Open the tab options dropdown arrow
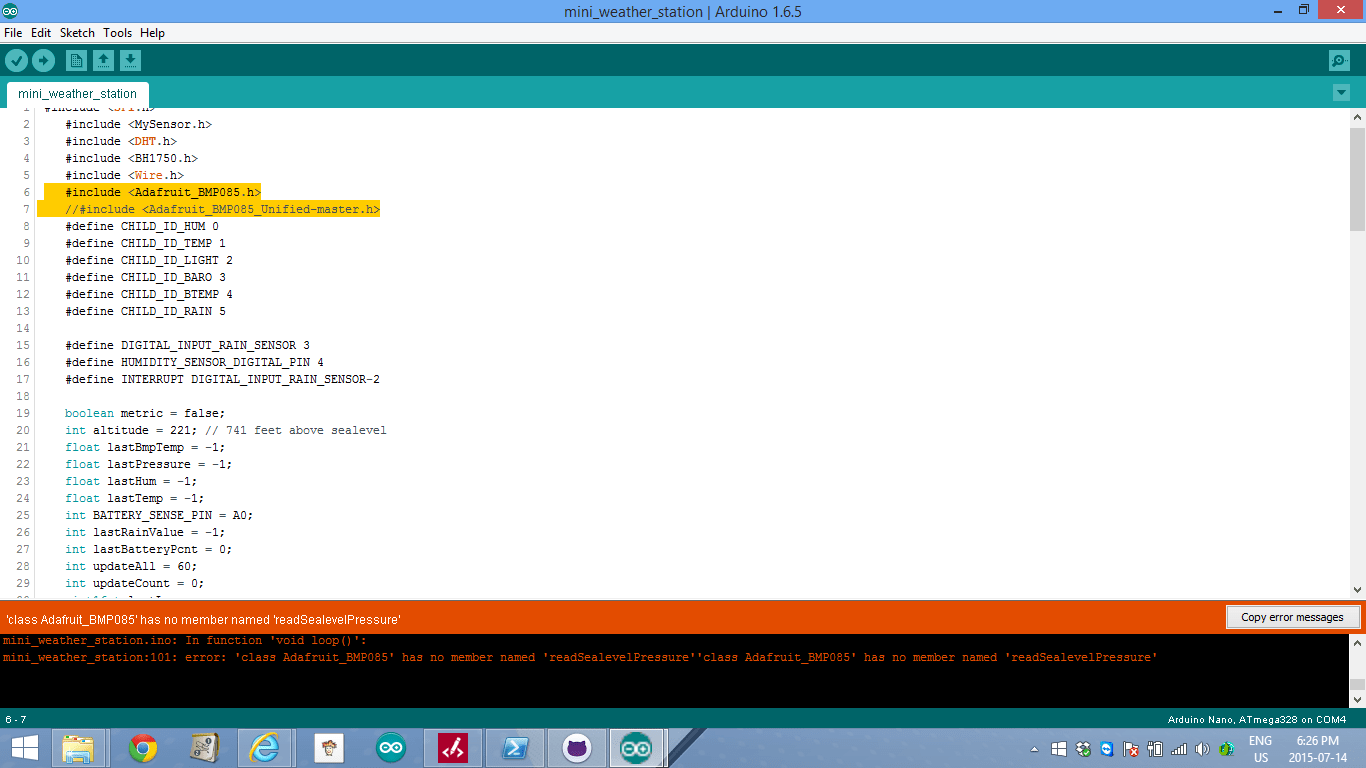Viewport: 1366px width, 768px height. 1341,93
